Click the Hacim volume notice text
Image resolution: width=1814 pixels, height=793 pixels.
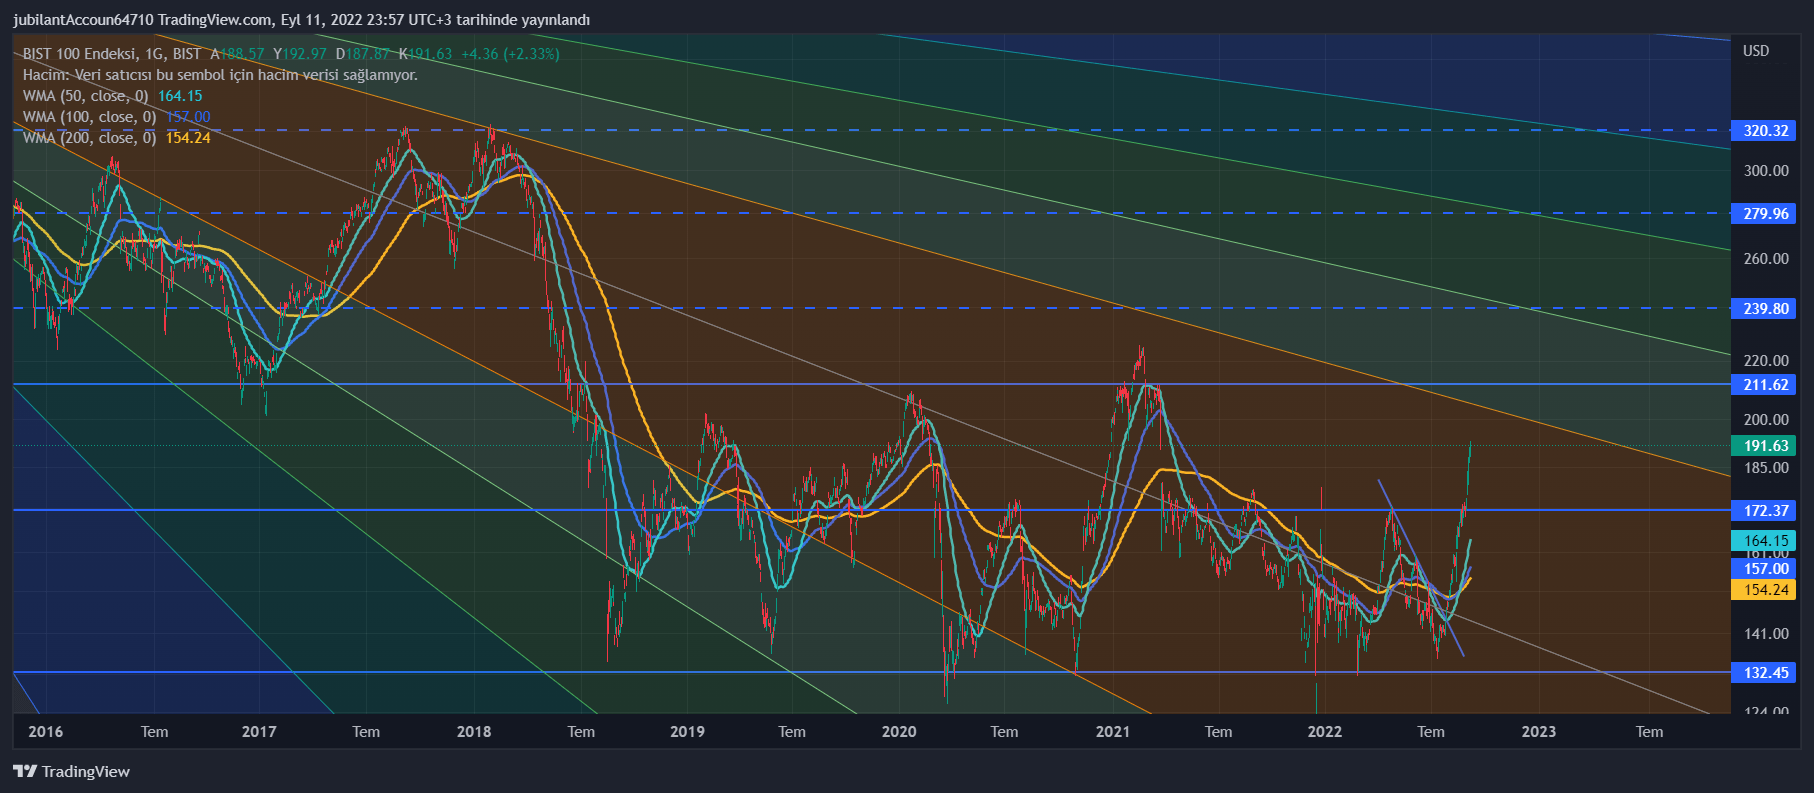point(220,75)
